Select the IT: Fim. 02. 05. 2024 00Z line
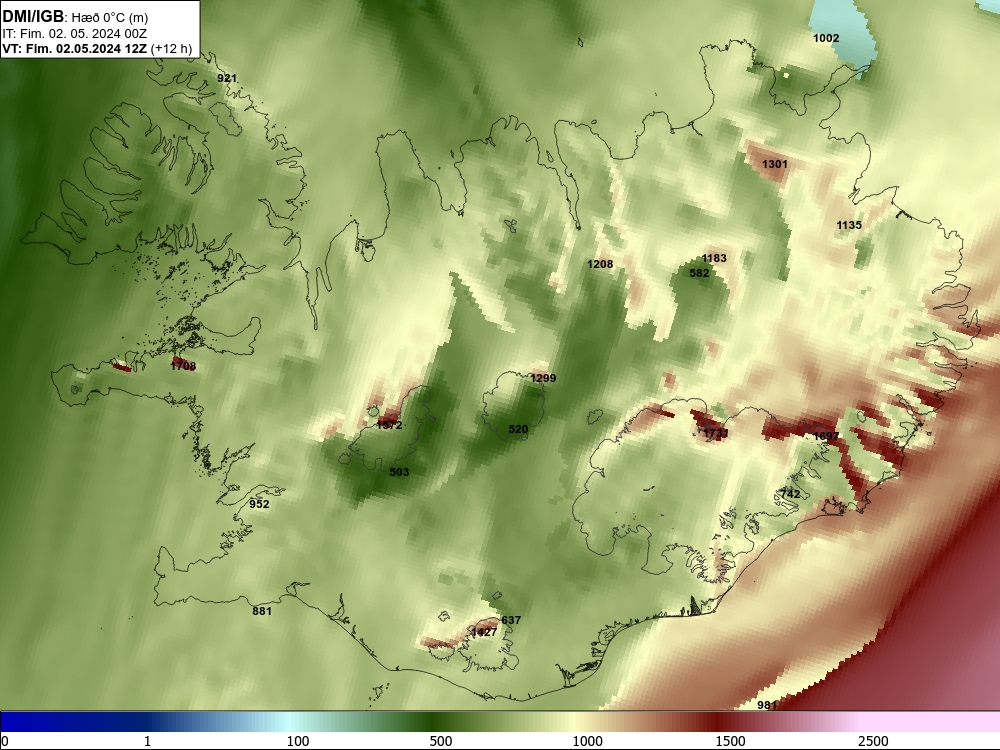 point(75,34)
